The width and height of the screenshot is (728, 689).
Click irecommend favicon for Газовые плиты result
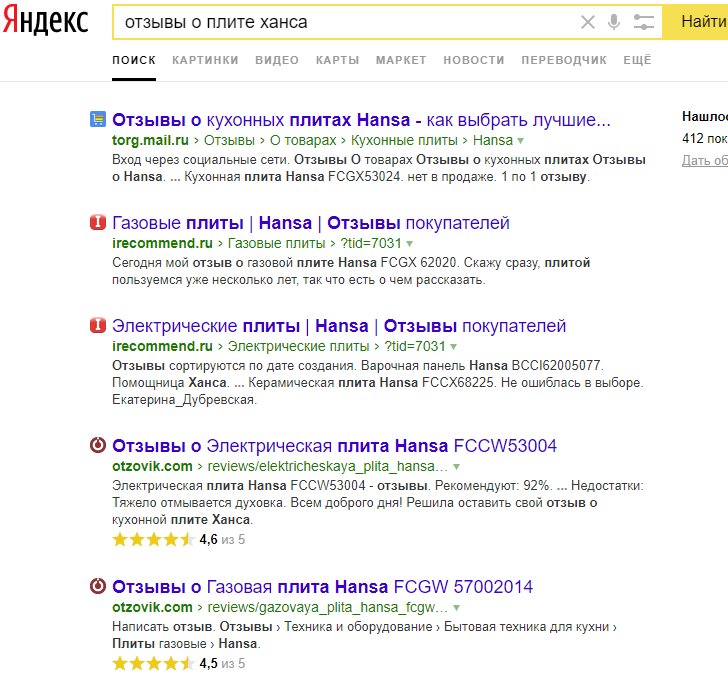click(x=98, y=222)
